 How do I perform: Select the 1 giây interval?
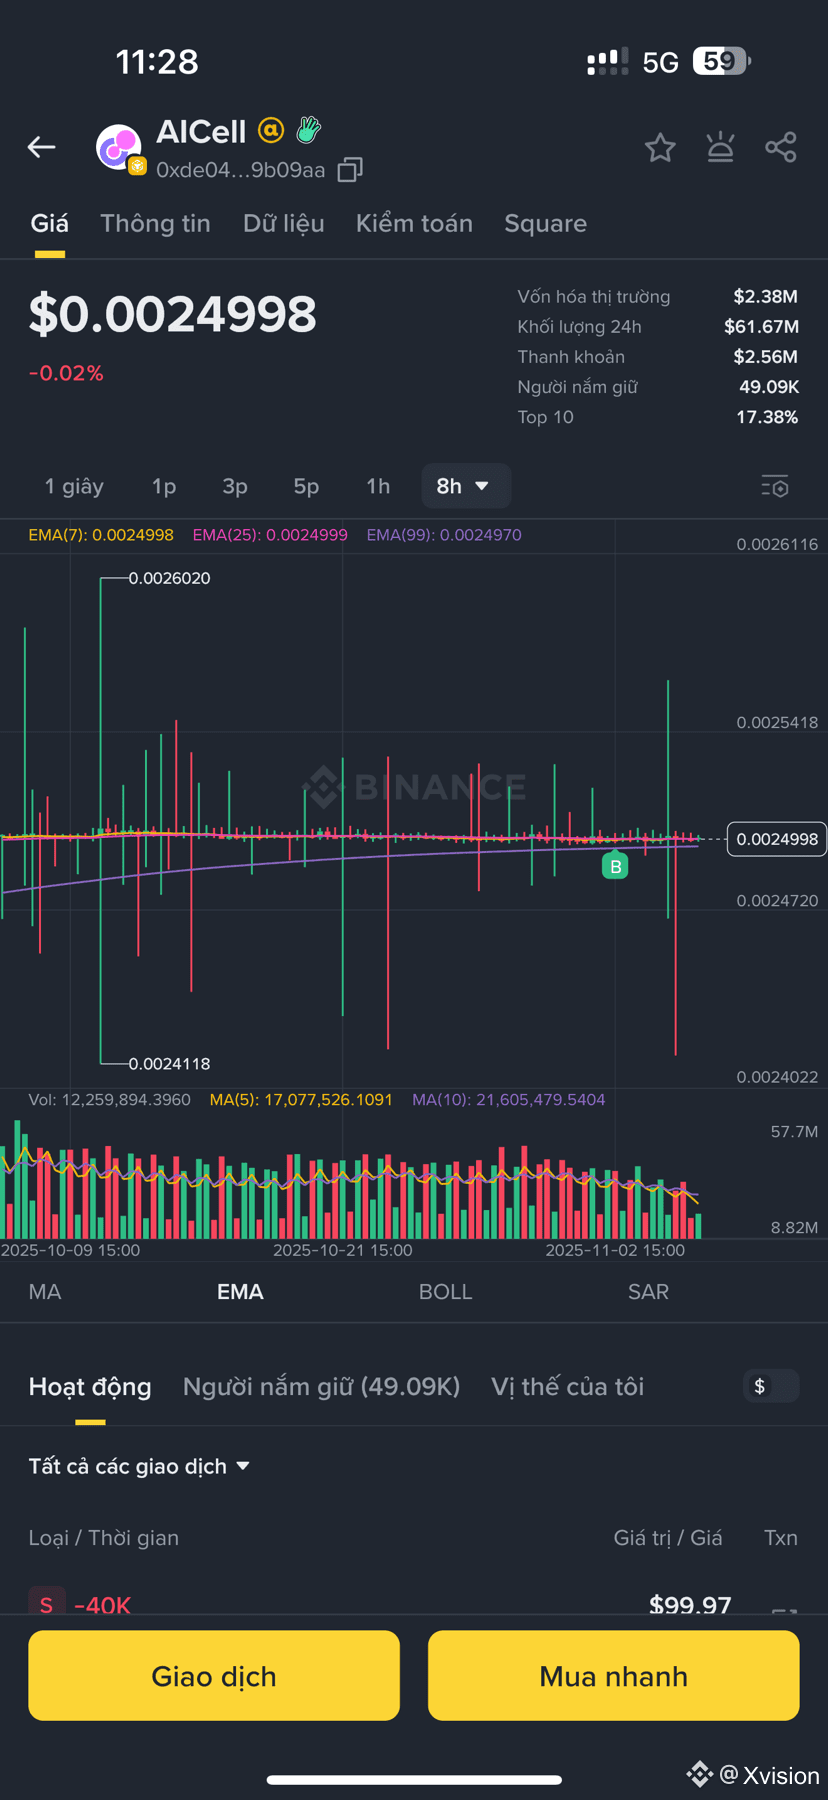tap(74, 486)
